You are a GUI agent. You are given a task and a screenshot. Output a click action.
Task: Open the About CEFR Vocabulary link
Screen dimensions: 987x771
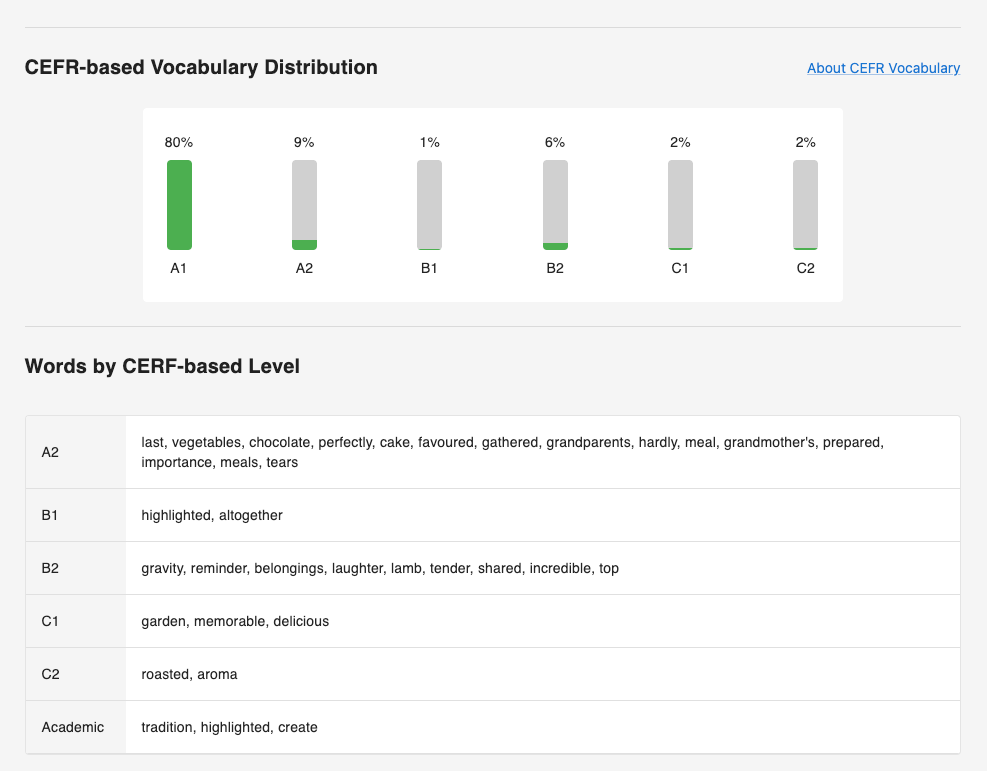coord(883,68)
